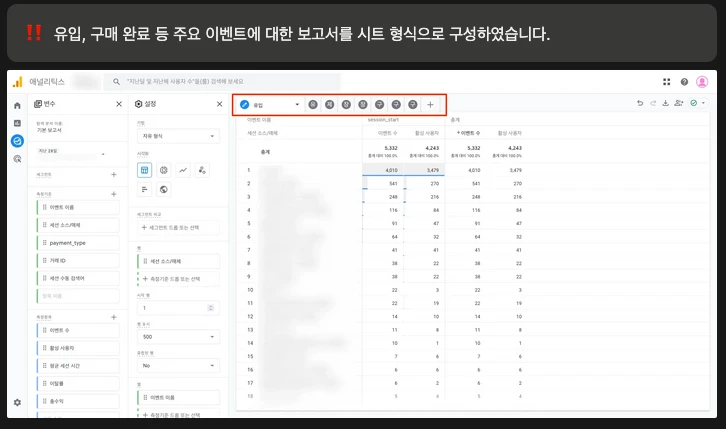726x429 pixels.
Task: Open Advertising icon in the left sidebar
Action: click(x=18, y=159)
